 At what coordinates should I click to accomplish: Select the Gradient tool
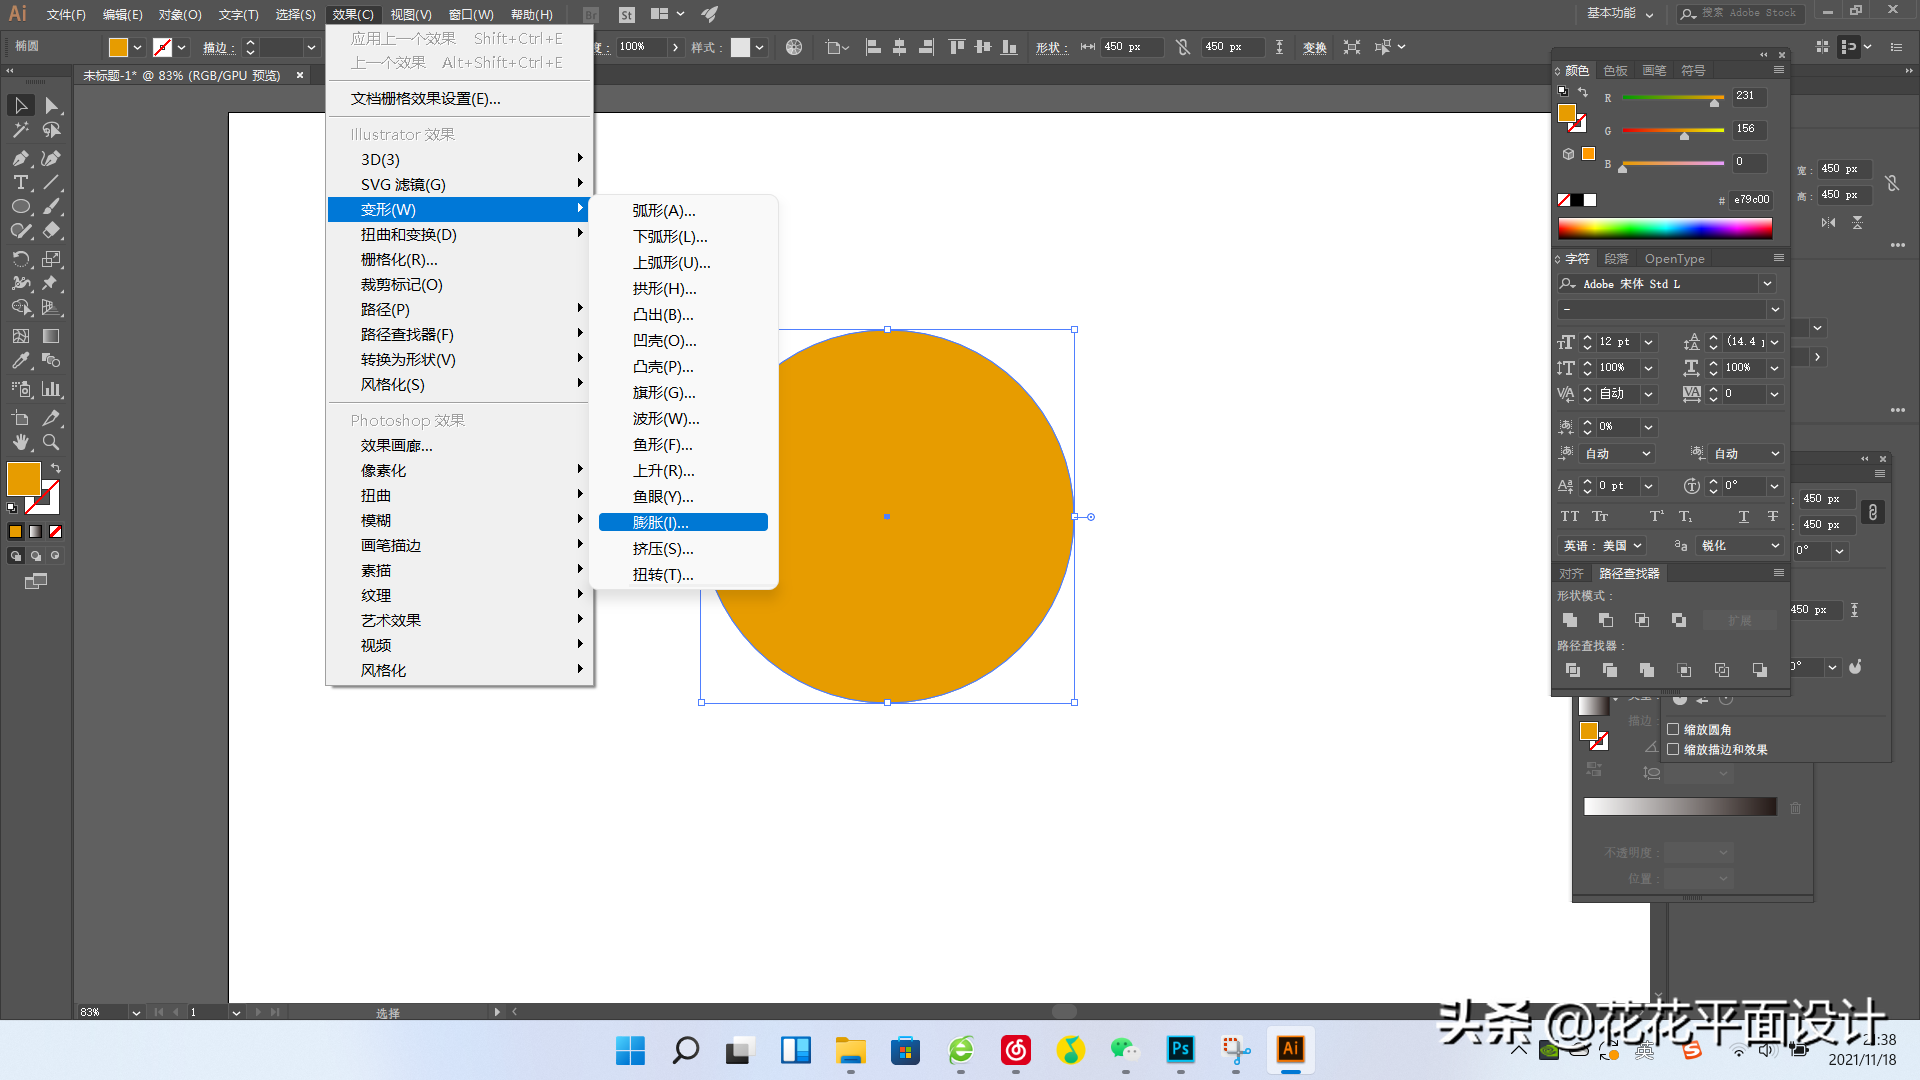52,336
